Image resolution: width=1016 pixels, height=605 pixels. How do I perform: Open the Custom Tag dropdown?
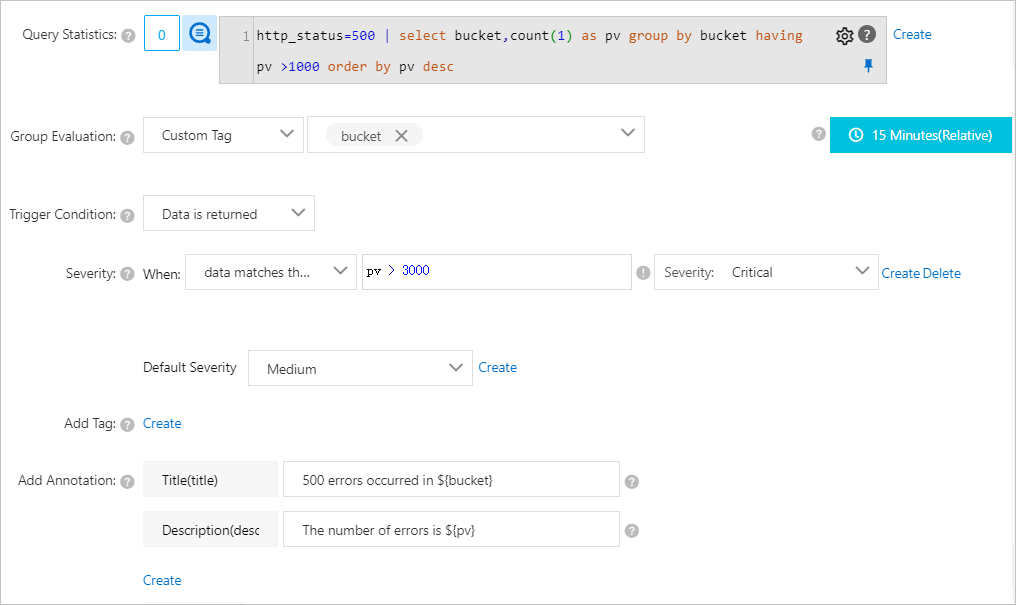point(224,135)
